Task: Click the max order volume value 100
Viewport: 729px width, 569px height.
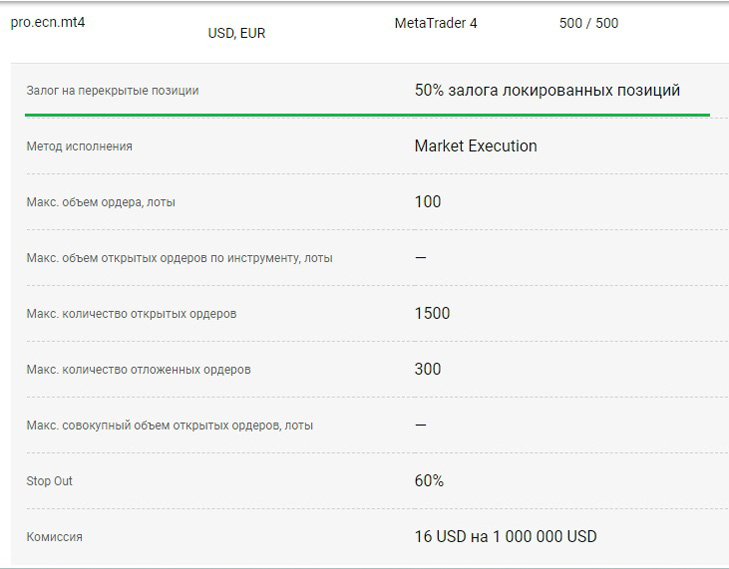Action: [x=427, y=202]
